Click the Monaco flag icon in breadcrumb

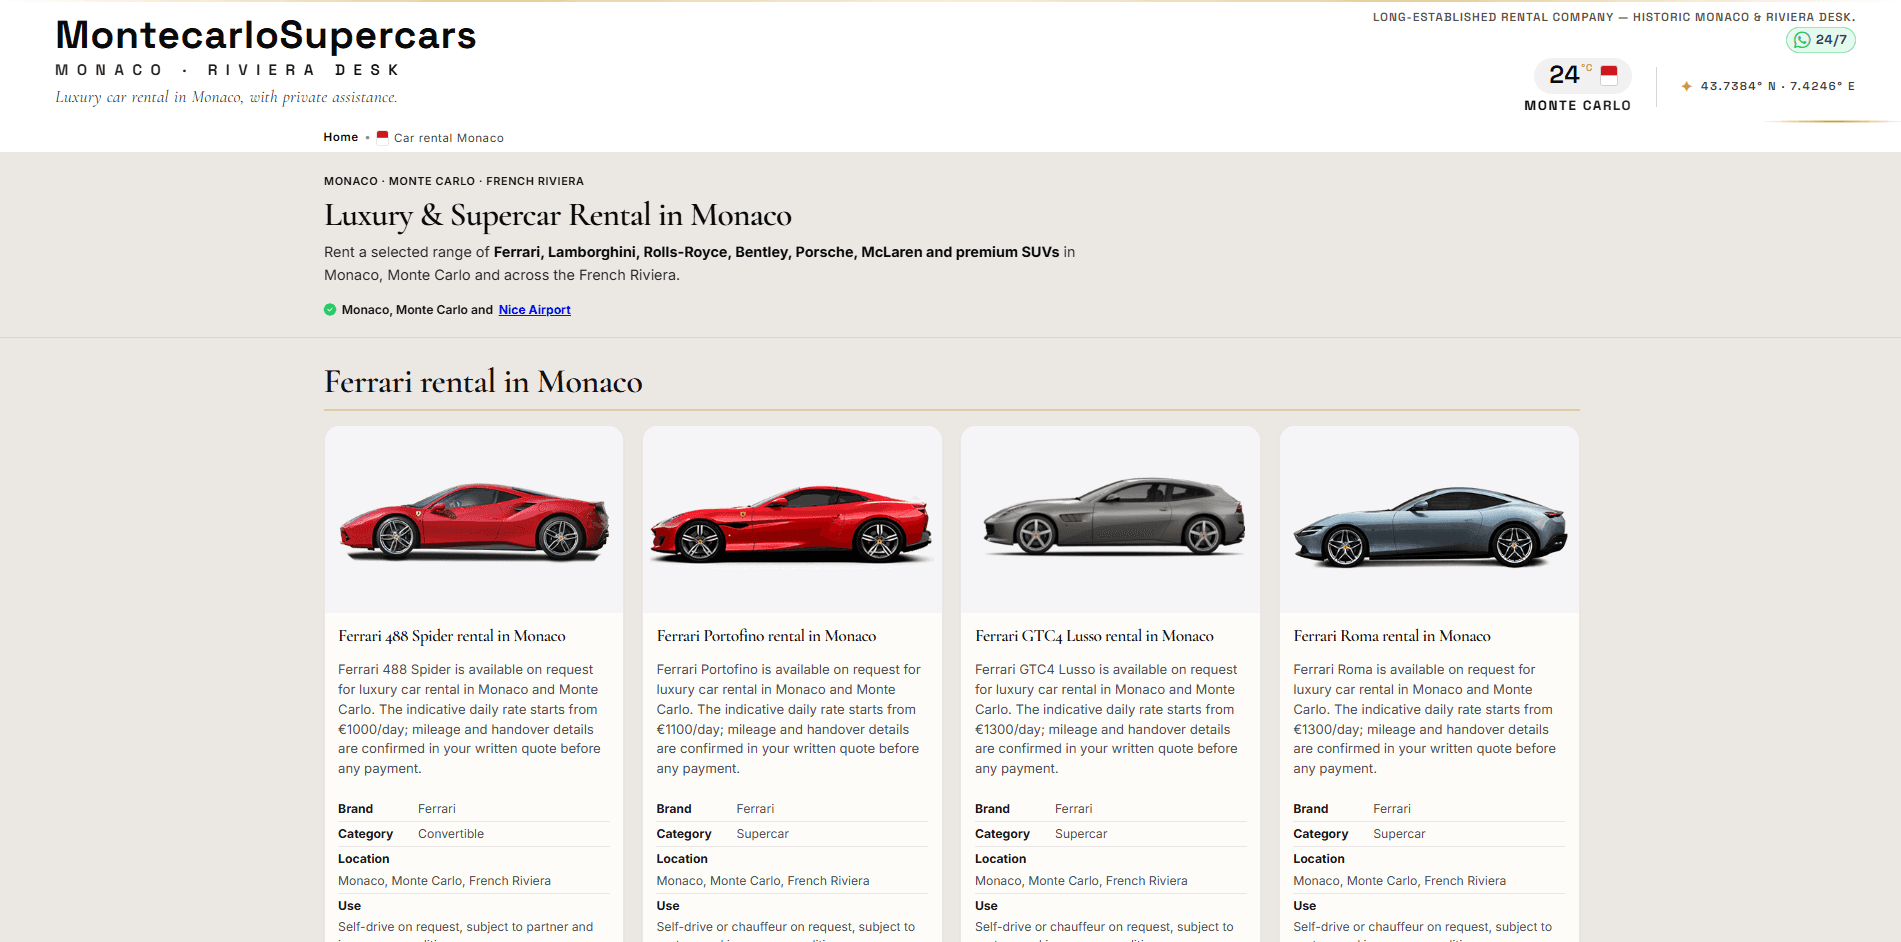(382, 137)
